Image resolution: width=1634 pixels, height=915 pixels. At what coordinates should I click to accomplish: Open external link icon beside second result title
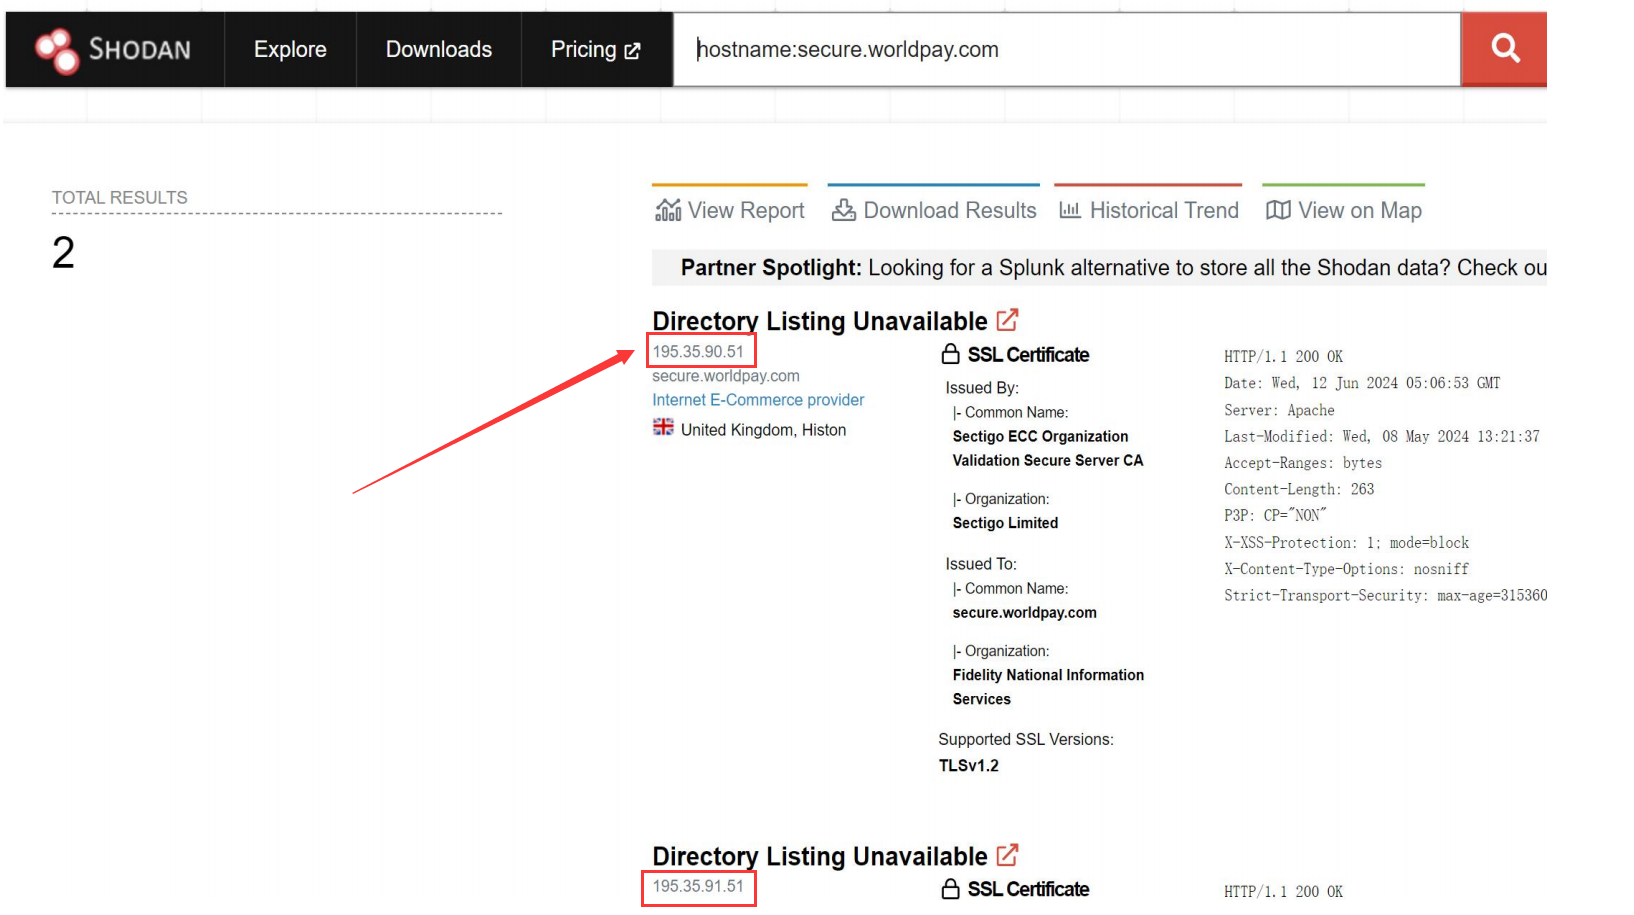coord(1007,855)
